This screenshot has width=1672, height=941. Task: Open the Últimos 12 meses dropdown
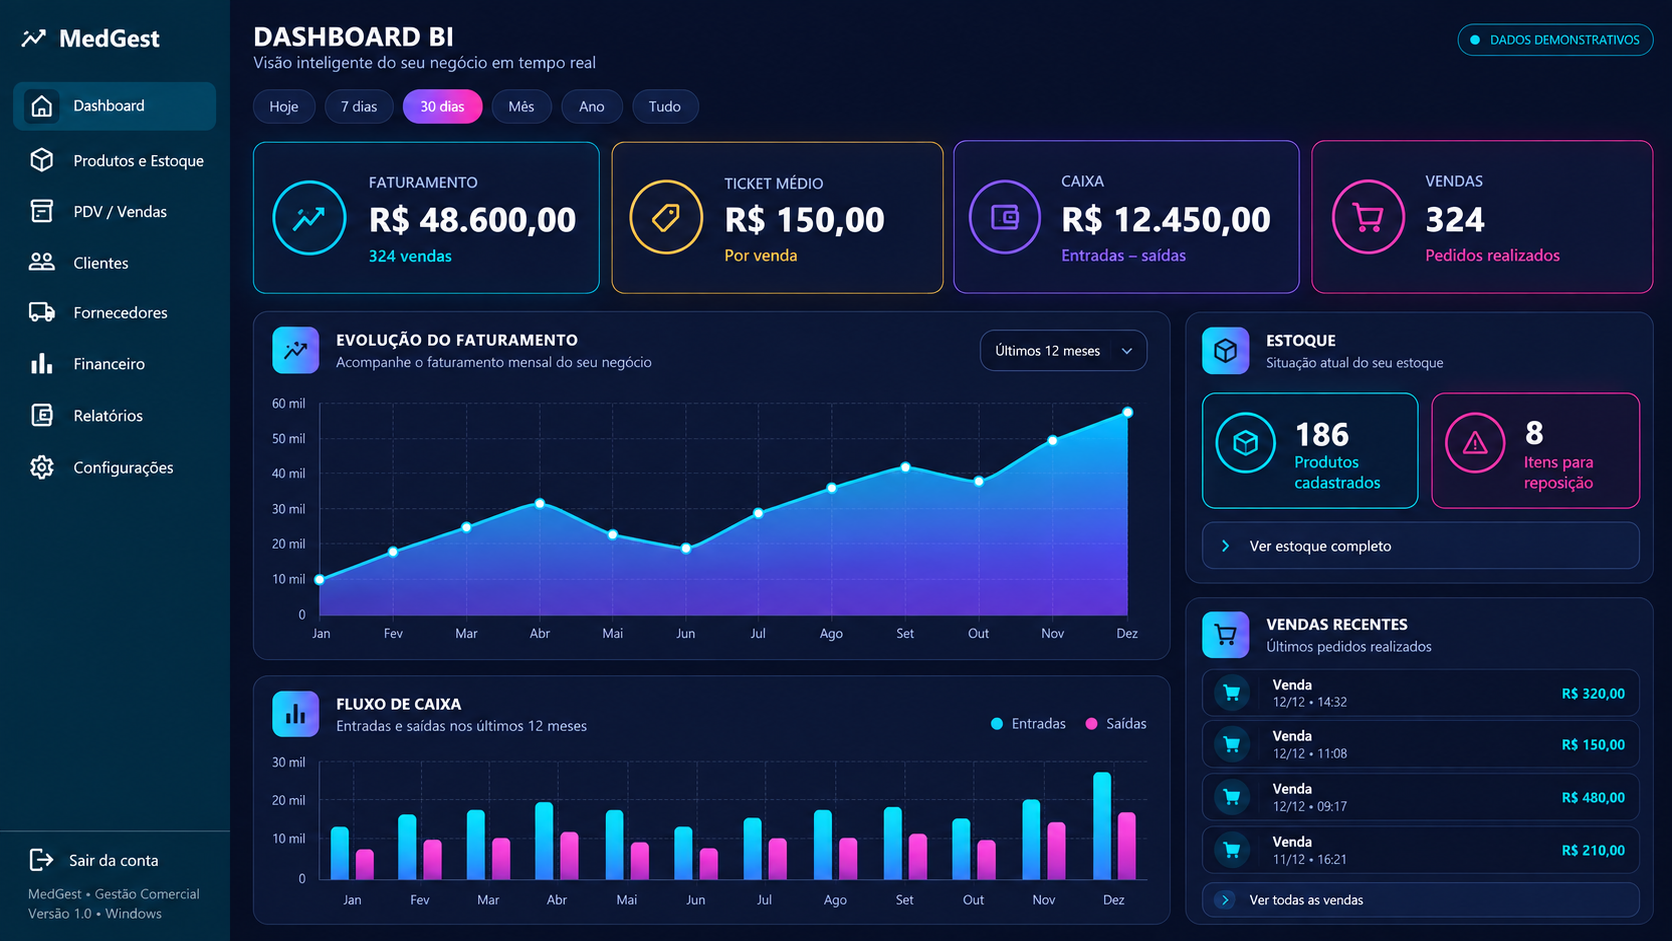pos(1063,351)
